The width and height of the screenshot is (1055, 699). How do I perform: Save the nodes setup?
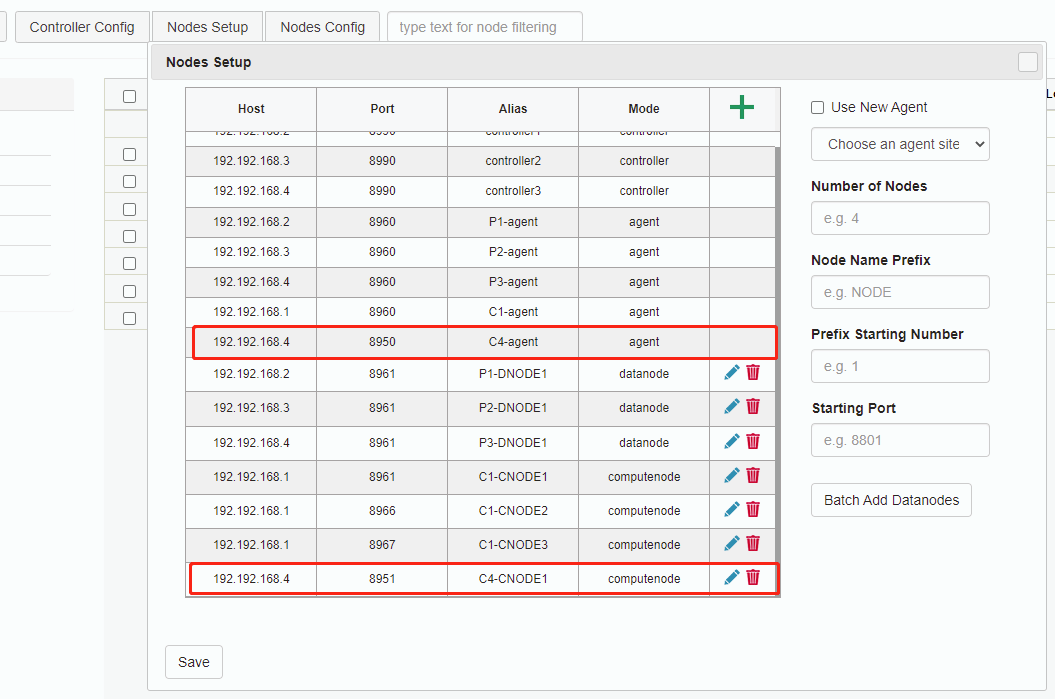194,662
